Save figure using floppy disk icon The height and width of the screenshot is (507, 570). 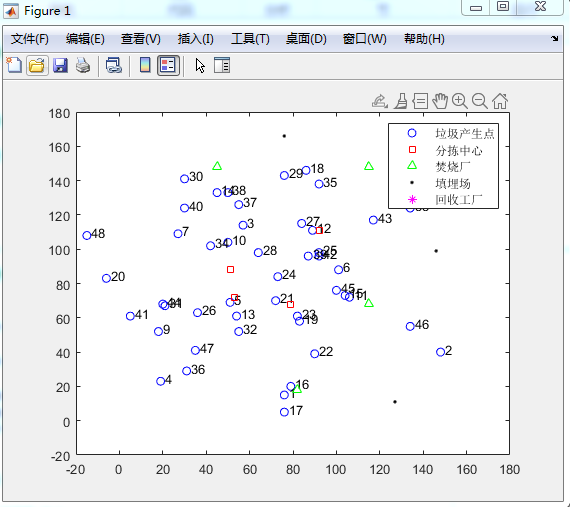(60, 66)
